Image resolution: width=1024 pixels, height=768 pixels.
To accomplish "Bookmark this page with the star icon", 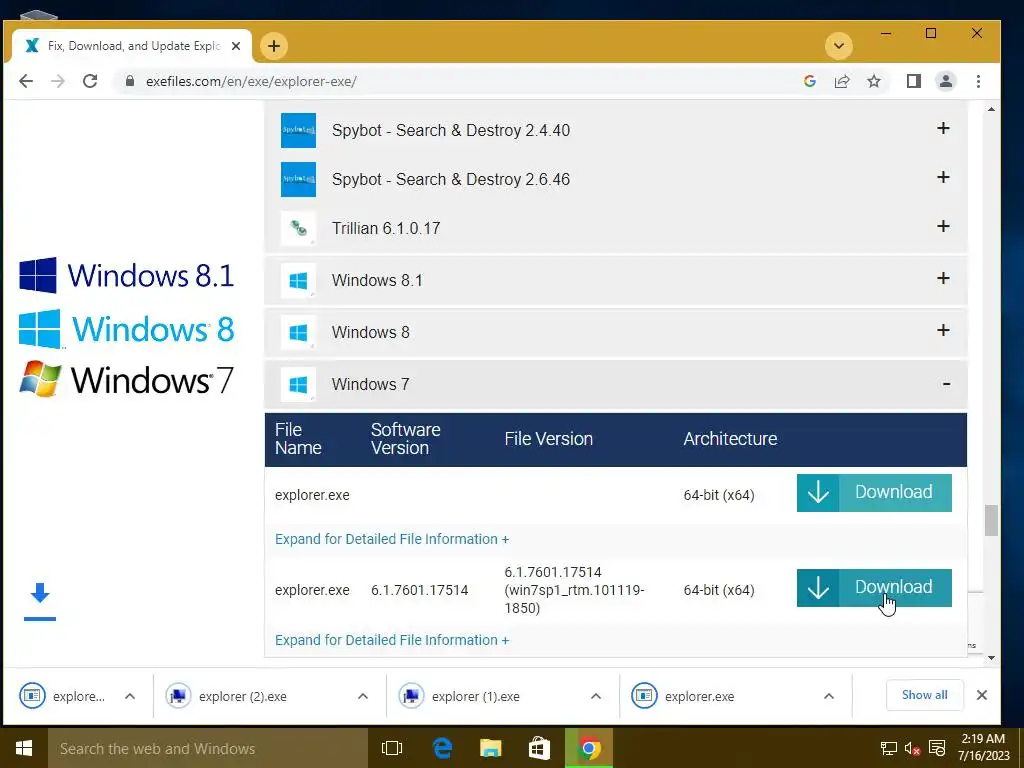I will pos(874,81).
